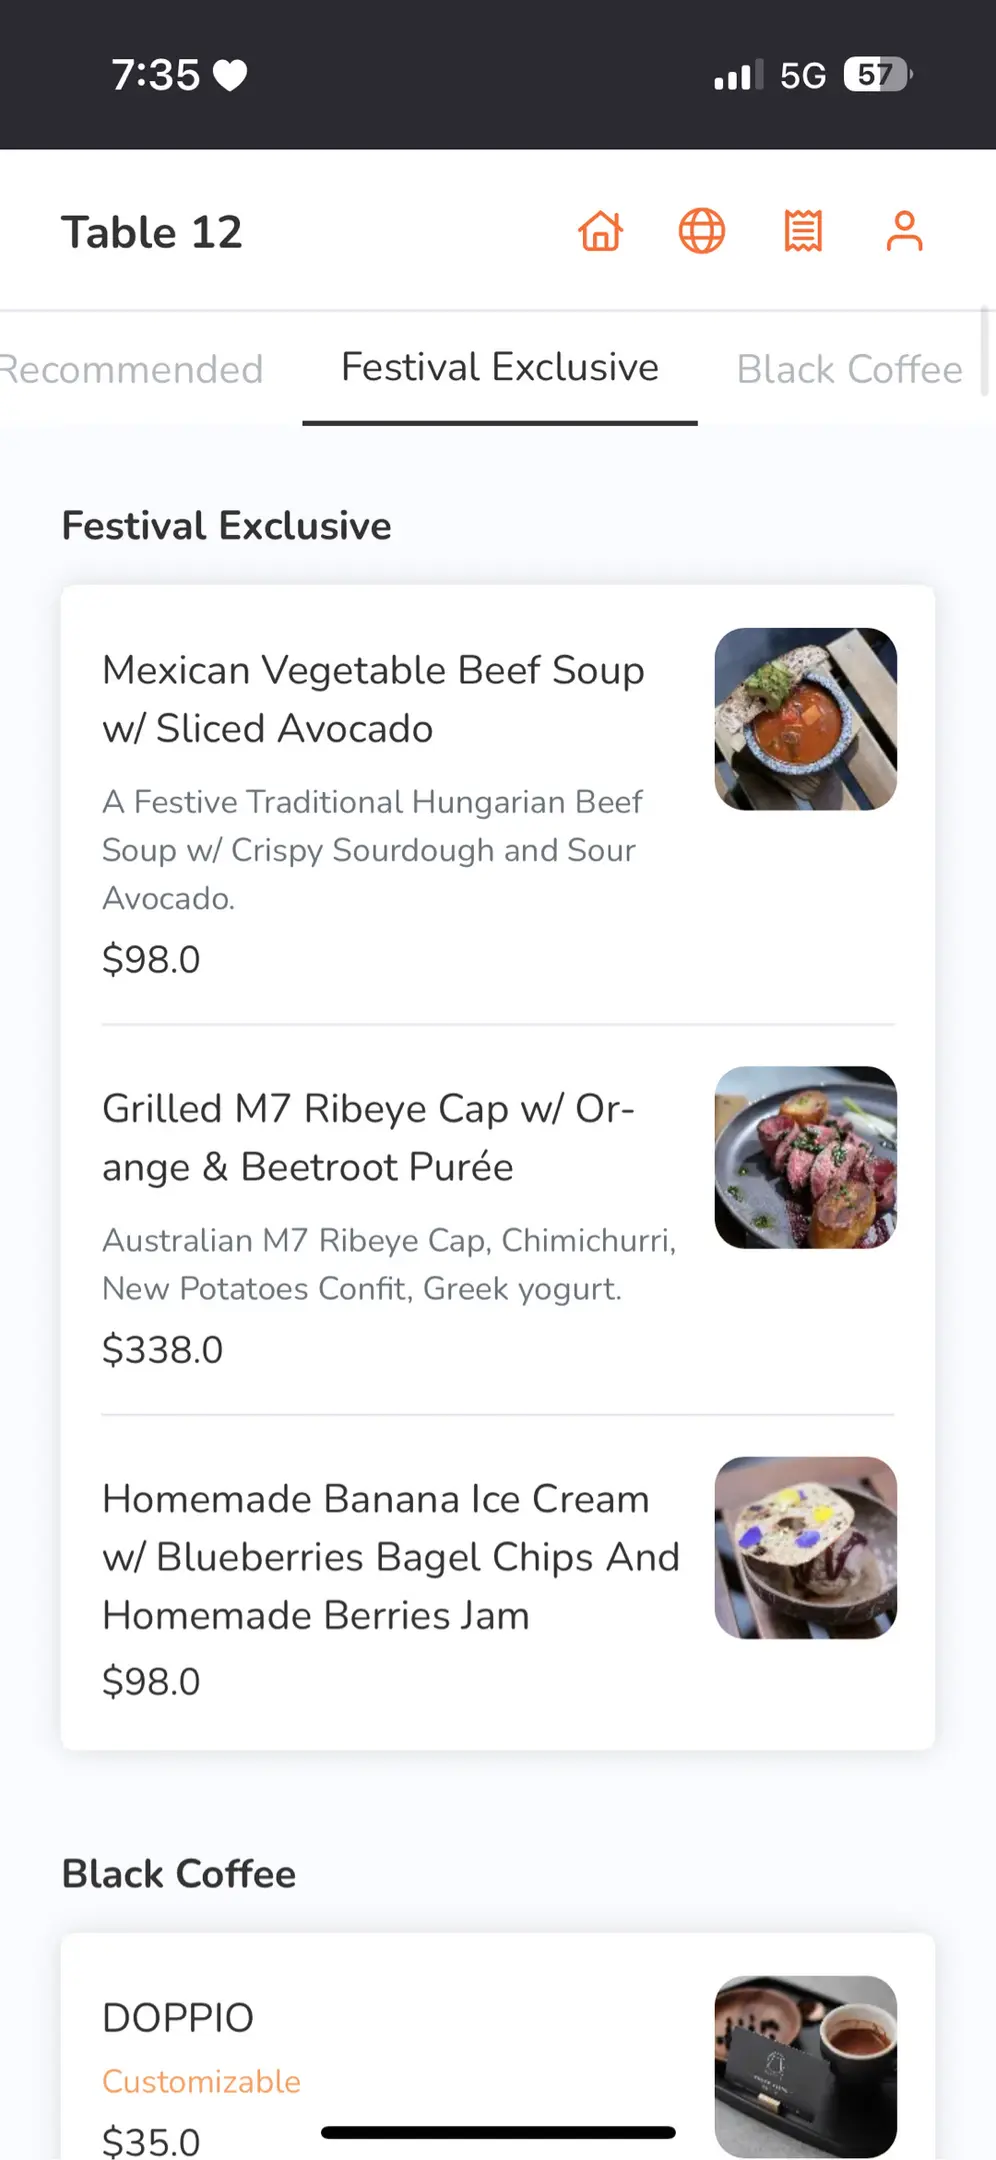Open the DOPPIO menu item
This screenshot has width=996, height=2160.
(x=178, y=2018)
